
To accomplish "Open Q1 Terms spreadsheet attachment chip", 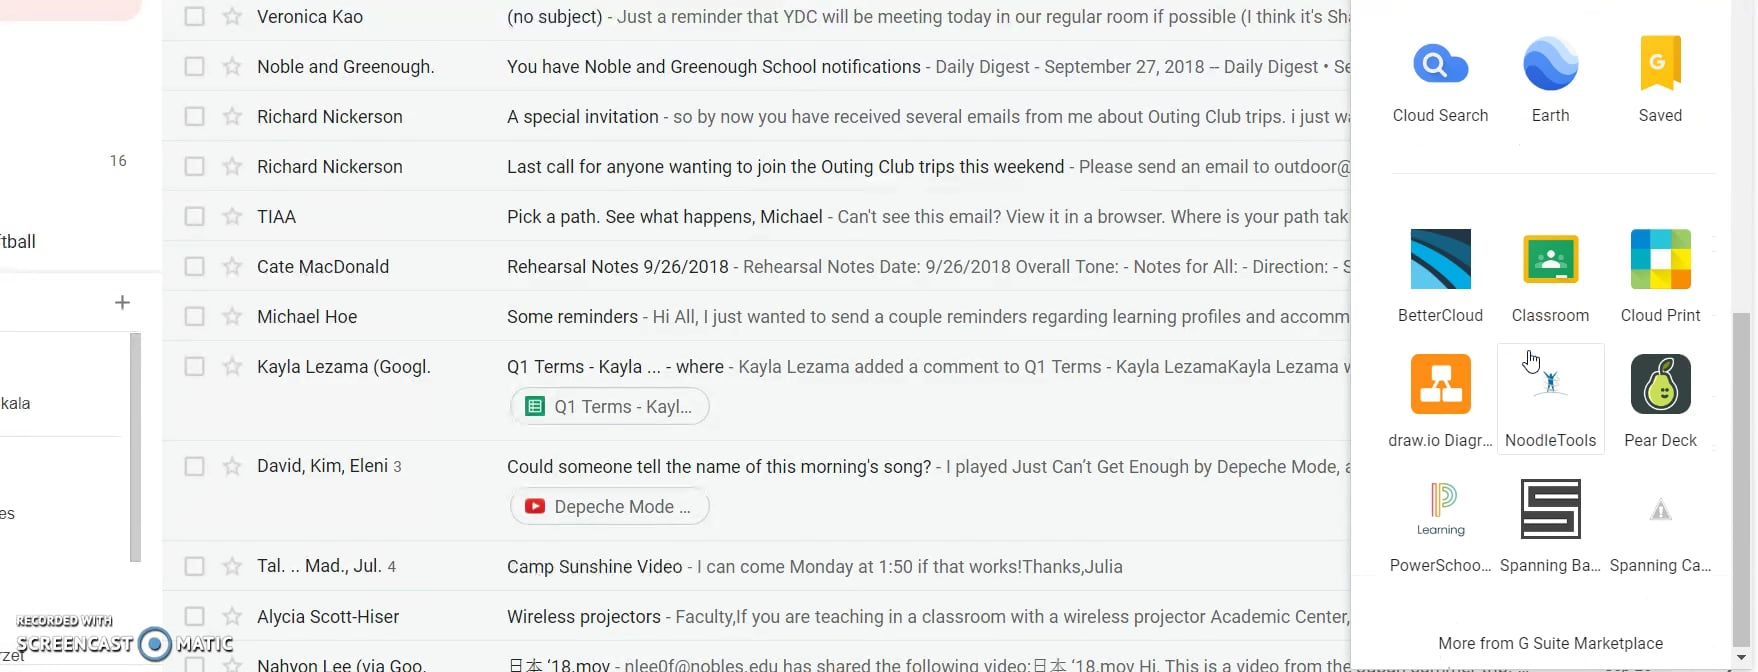I will point(610,407).
